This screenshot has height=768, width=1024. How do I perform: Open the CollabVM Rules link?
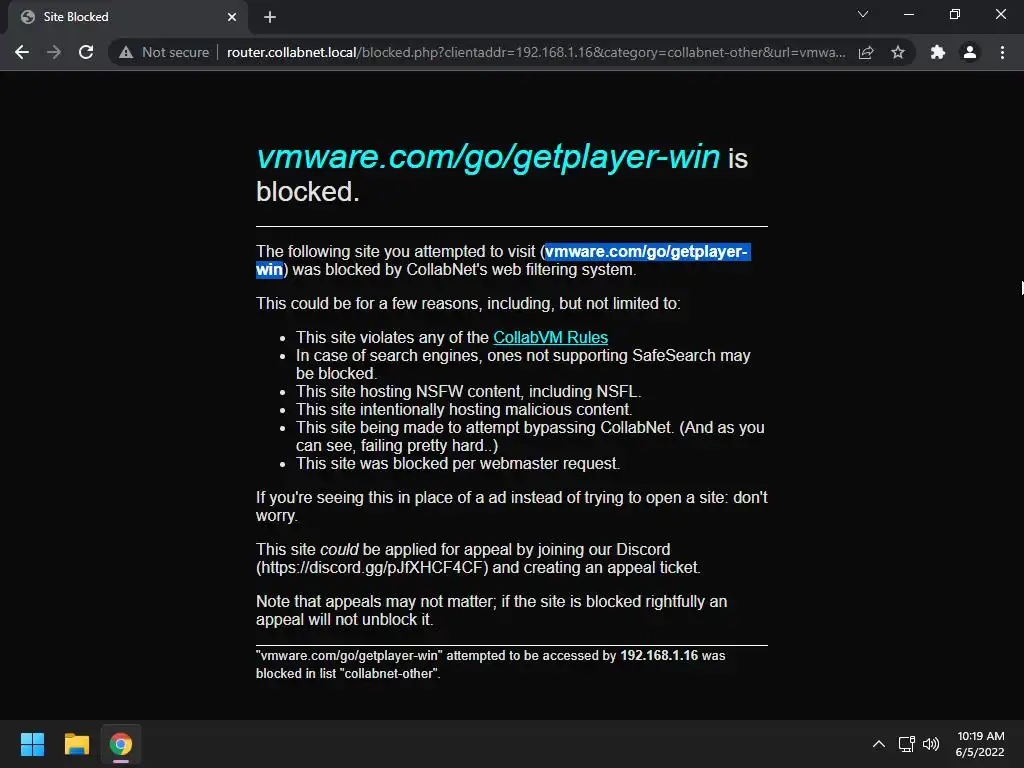(551, 337)
